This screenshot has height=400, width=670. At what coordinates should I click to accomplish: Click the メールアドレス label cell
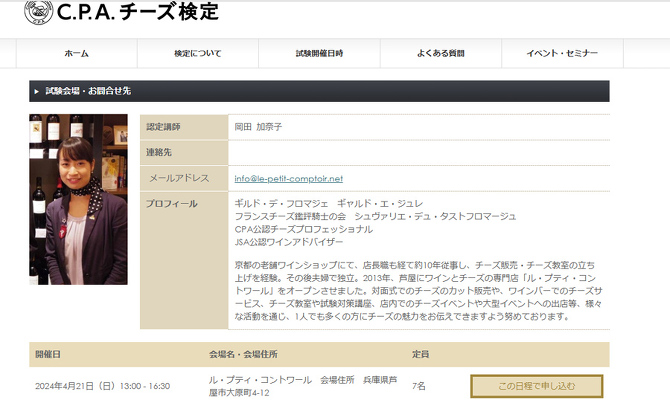pyautogui.click(x=184, y=178)
